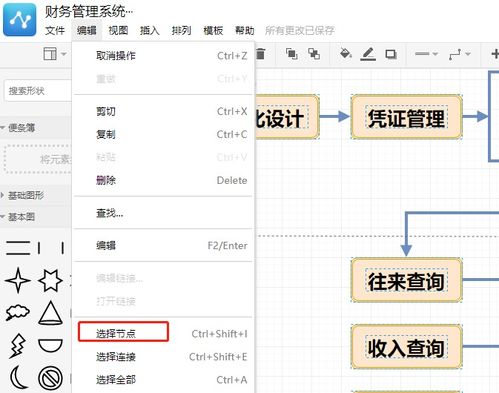Image resolution: width=499 pixels, height=393 pixels.
Task: Select the no-symbol prohibited shape
Action: (50, 378)
